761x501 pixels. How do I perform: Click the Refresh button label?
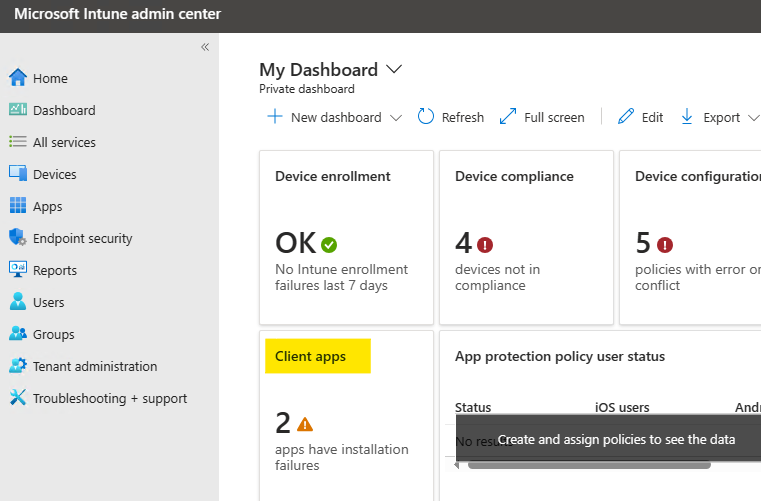click(x=463, y=117)
